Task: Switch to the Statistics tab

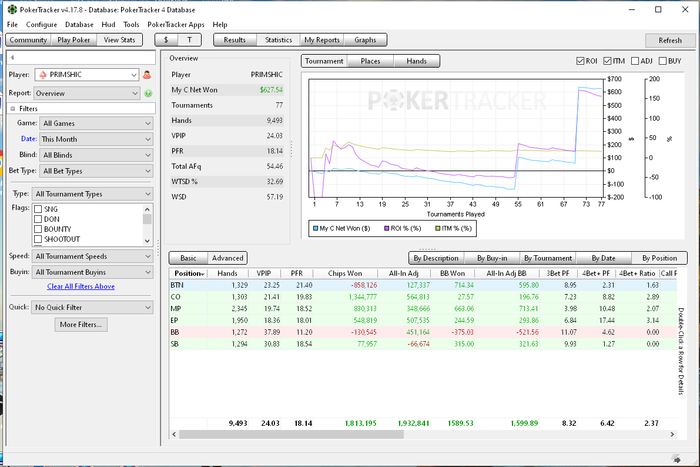Action: [279, 40]
